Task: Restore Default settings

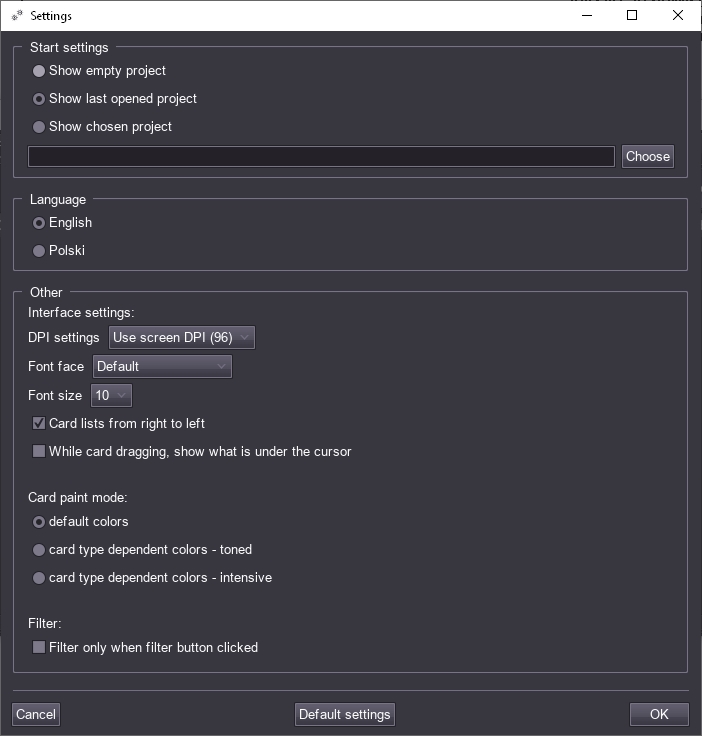Action: (345, 714)
